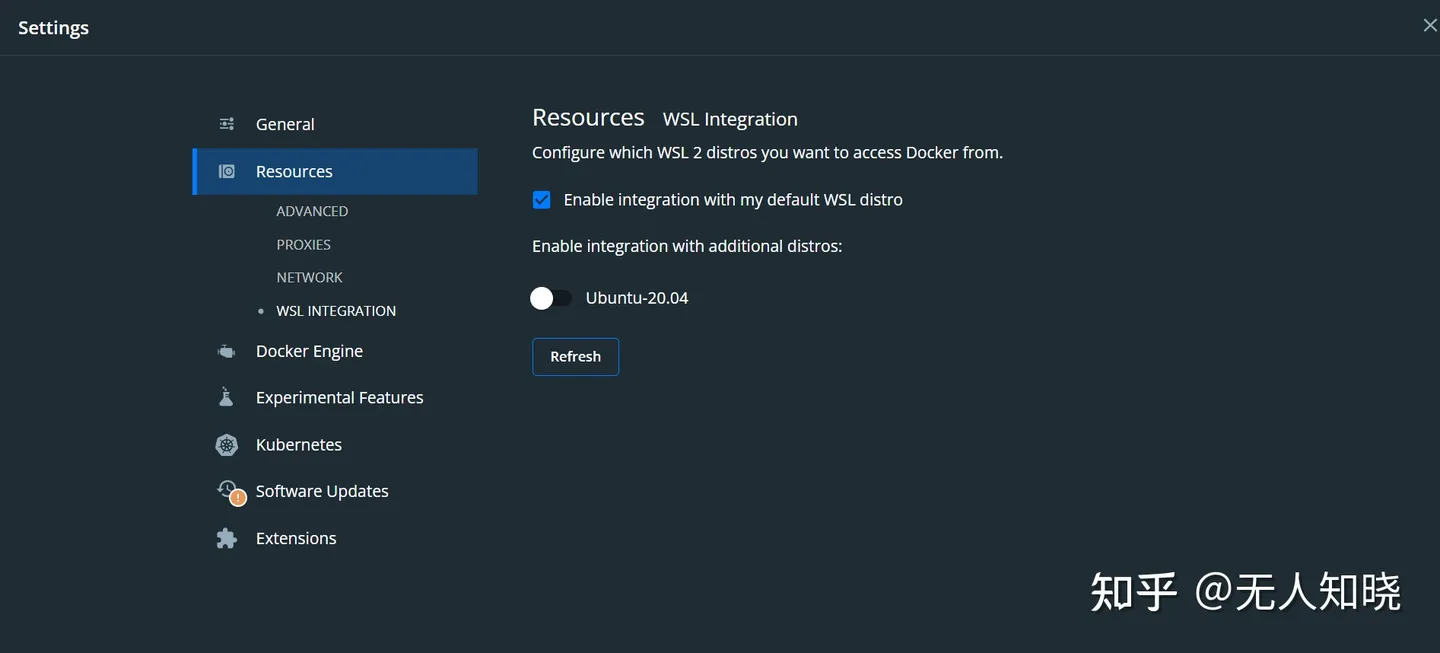Uncheck default WSL distro integration checkbox
Image resolution: width=1440 pixels, height=653 pixels.
[x=541, y=200]
